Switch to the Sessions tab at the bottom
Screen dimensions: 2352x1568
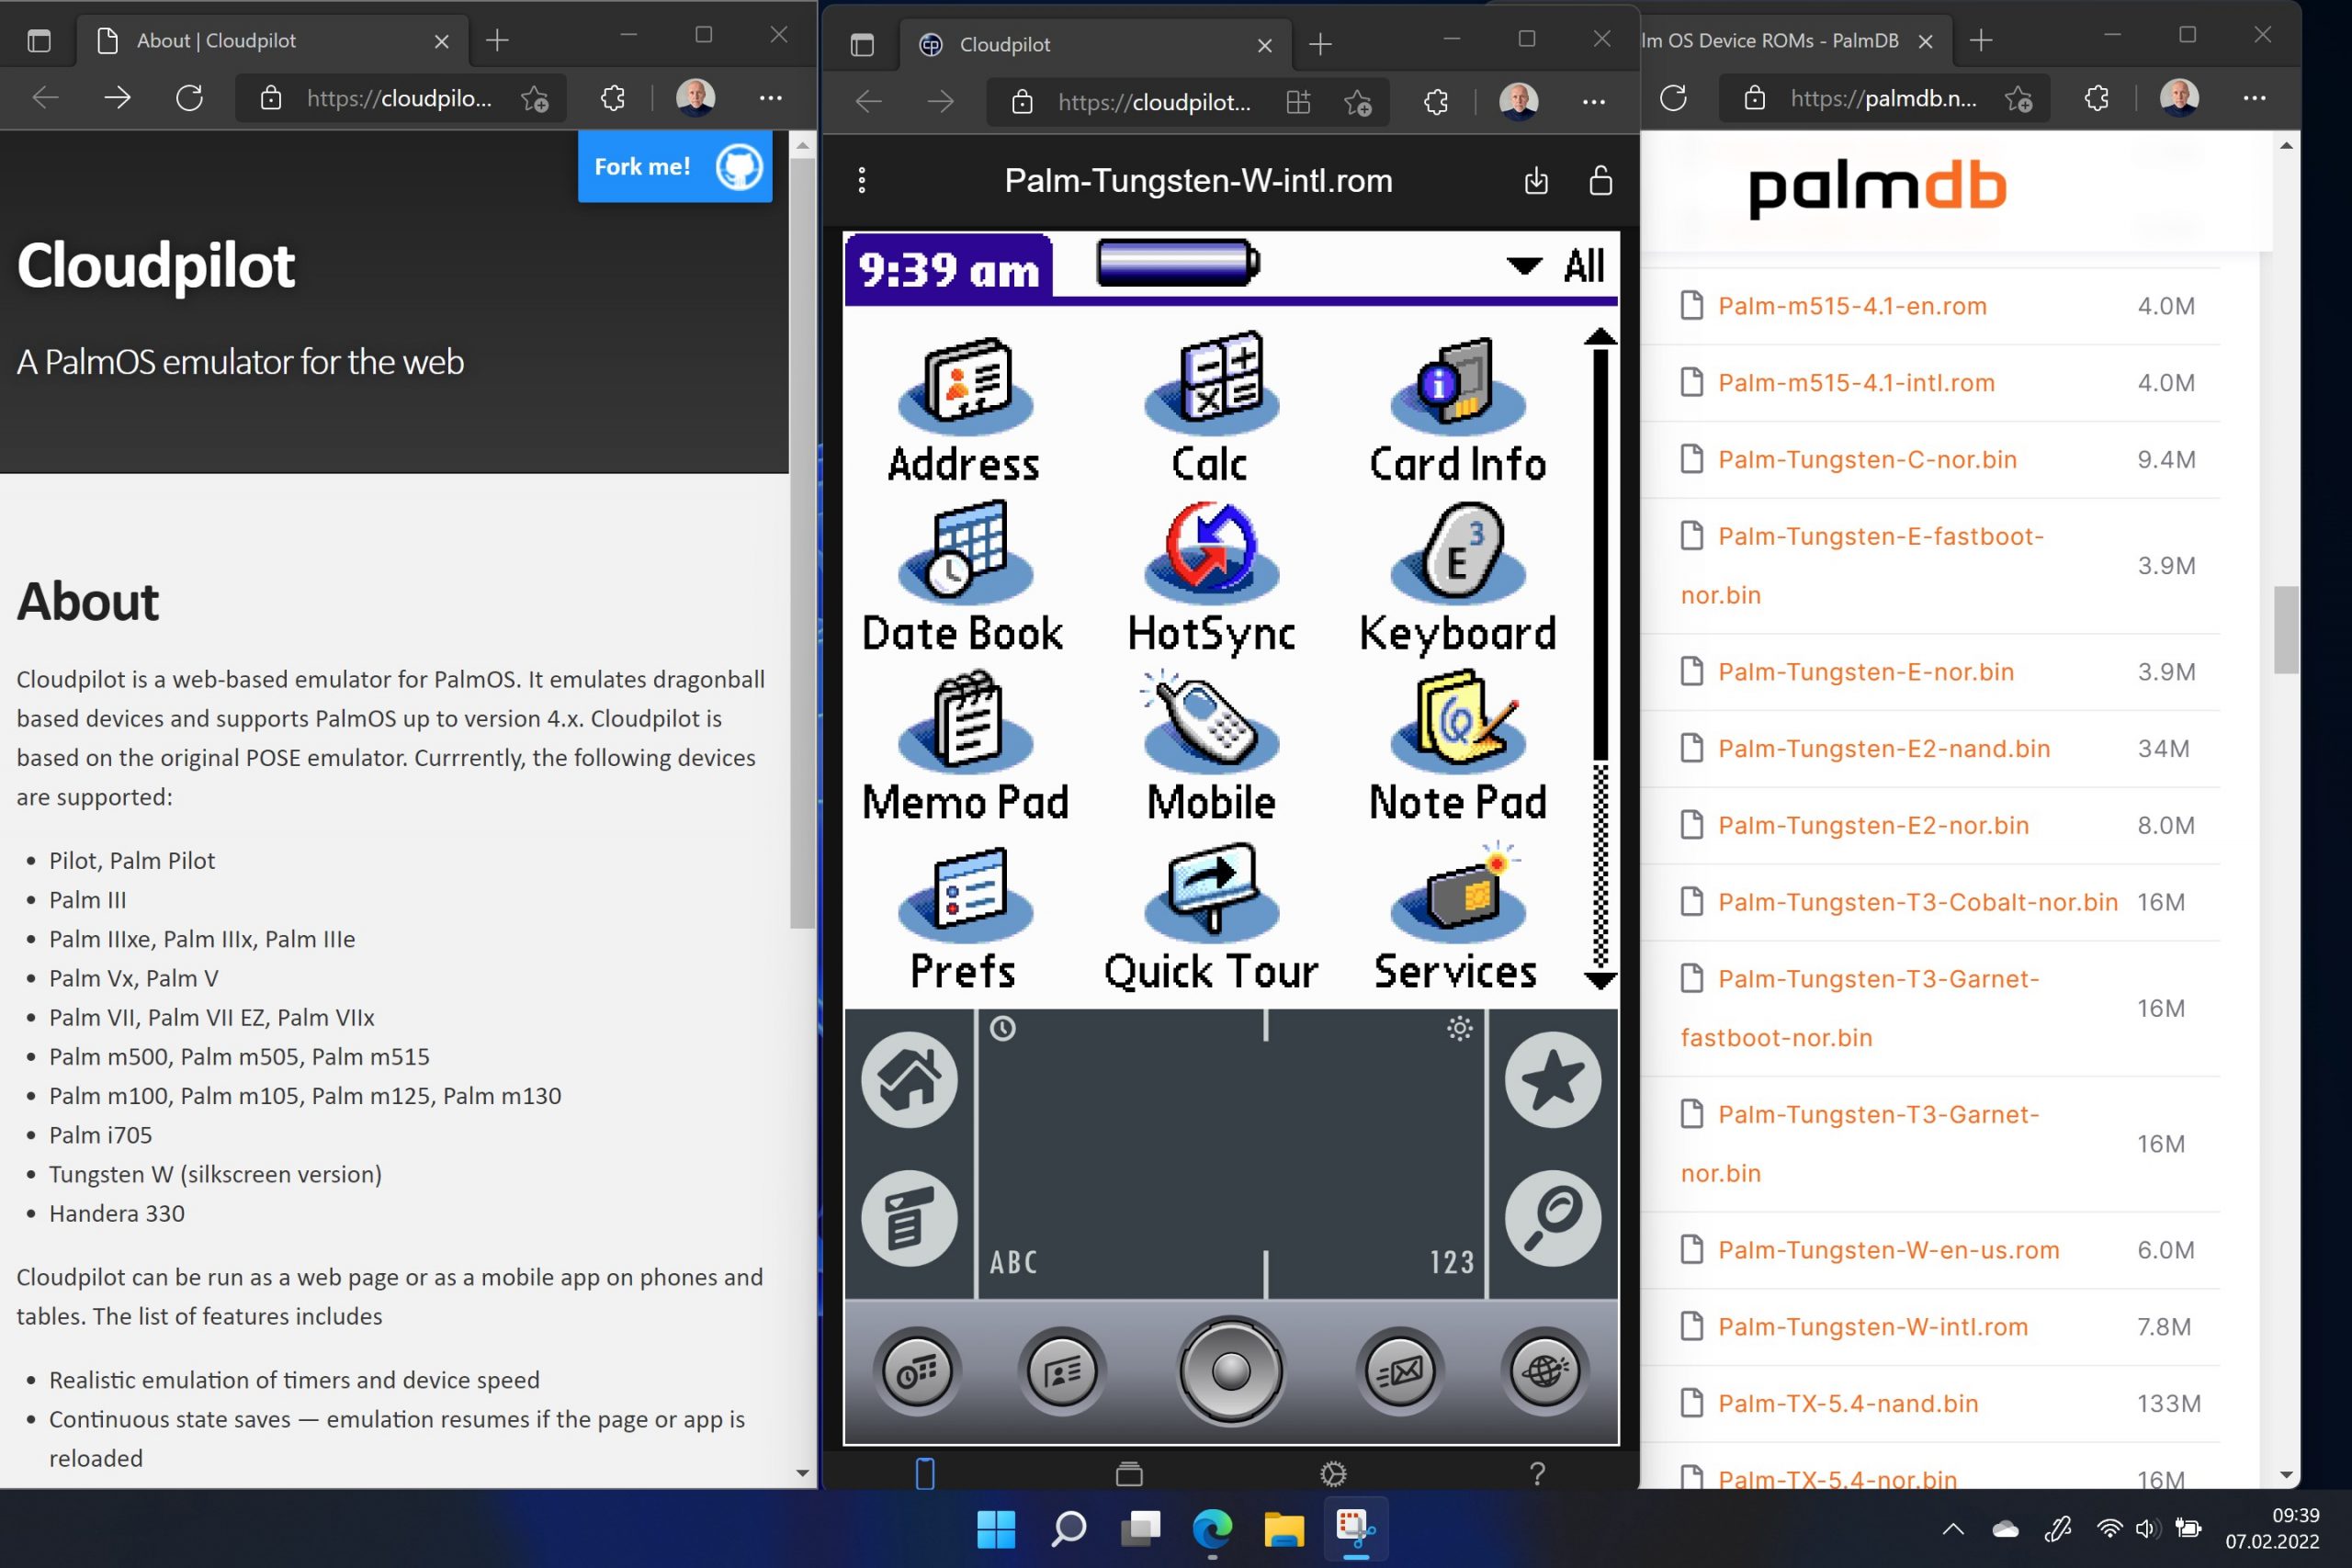click(x=1129, y=1473)
